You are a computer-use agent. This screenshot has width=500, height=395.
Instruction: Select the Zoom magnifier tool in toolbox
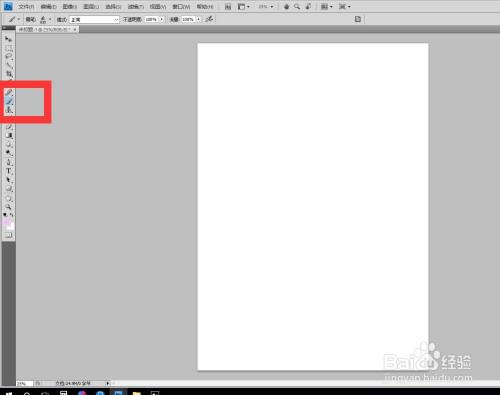9,207
